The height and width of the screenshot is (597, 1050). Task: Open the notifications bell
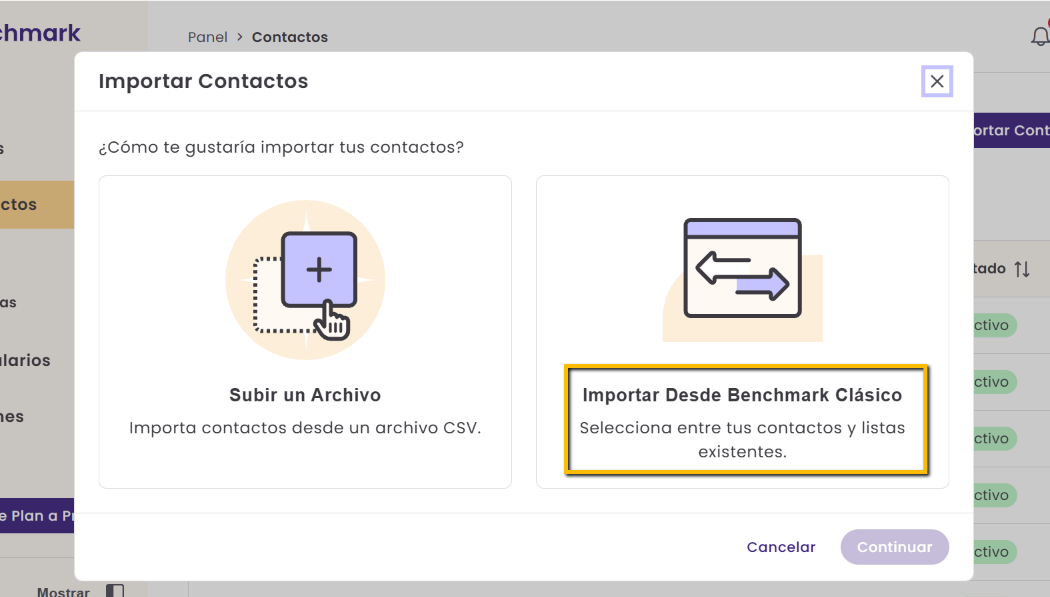[x=1040, y=35]
